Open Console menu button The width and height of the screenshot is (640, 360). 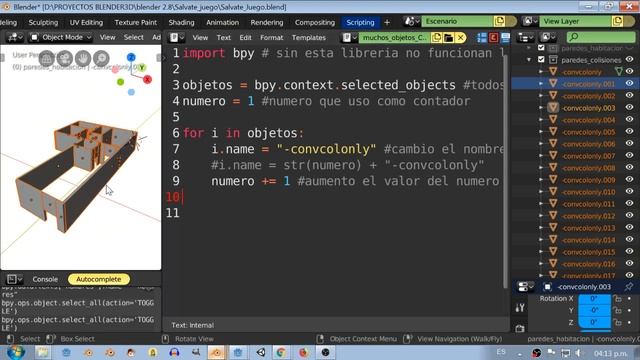coord(45,280)
